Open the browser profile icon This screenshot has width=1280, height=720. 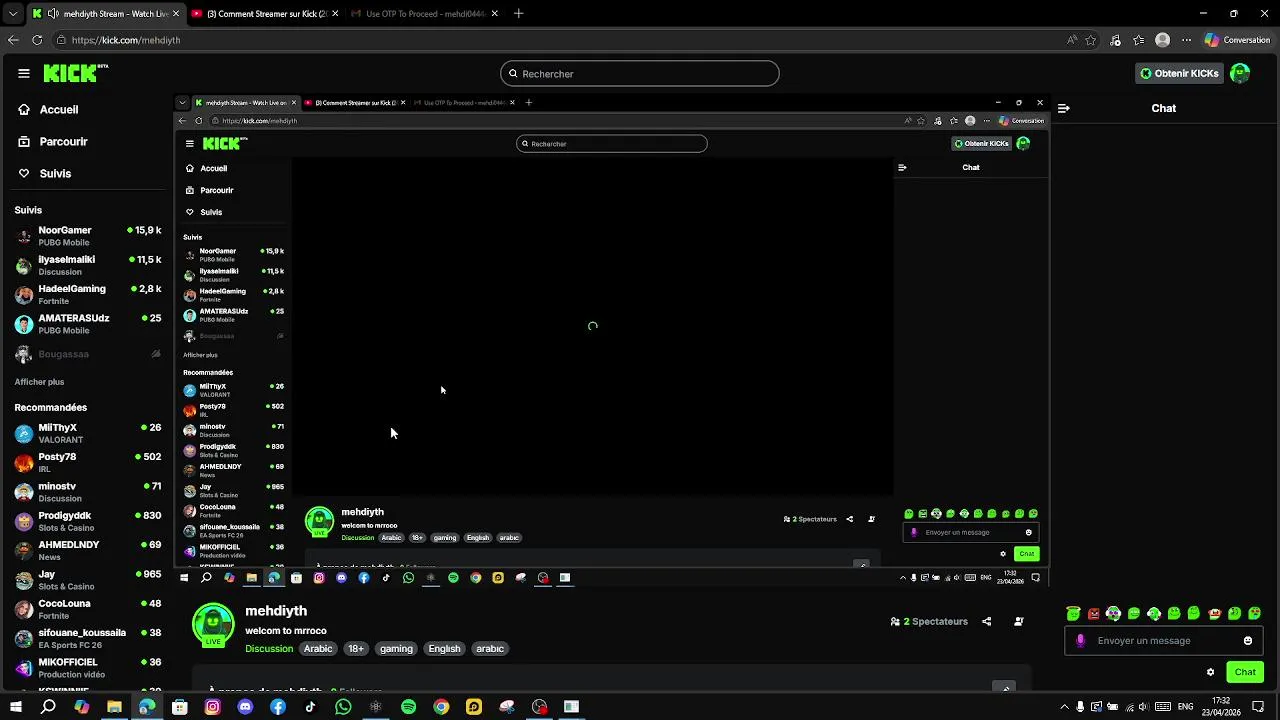pyautogui.click(x=1162, y=40)
